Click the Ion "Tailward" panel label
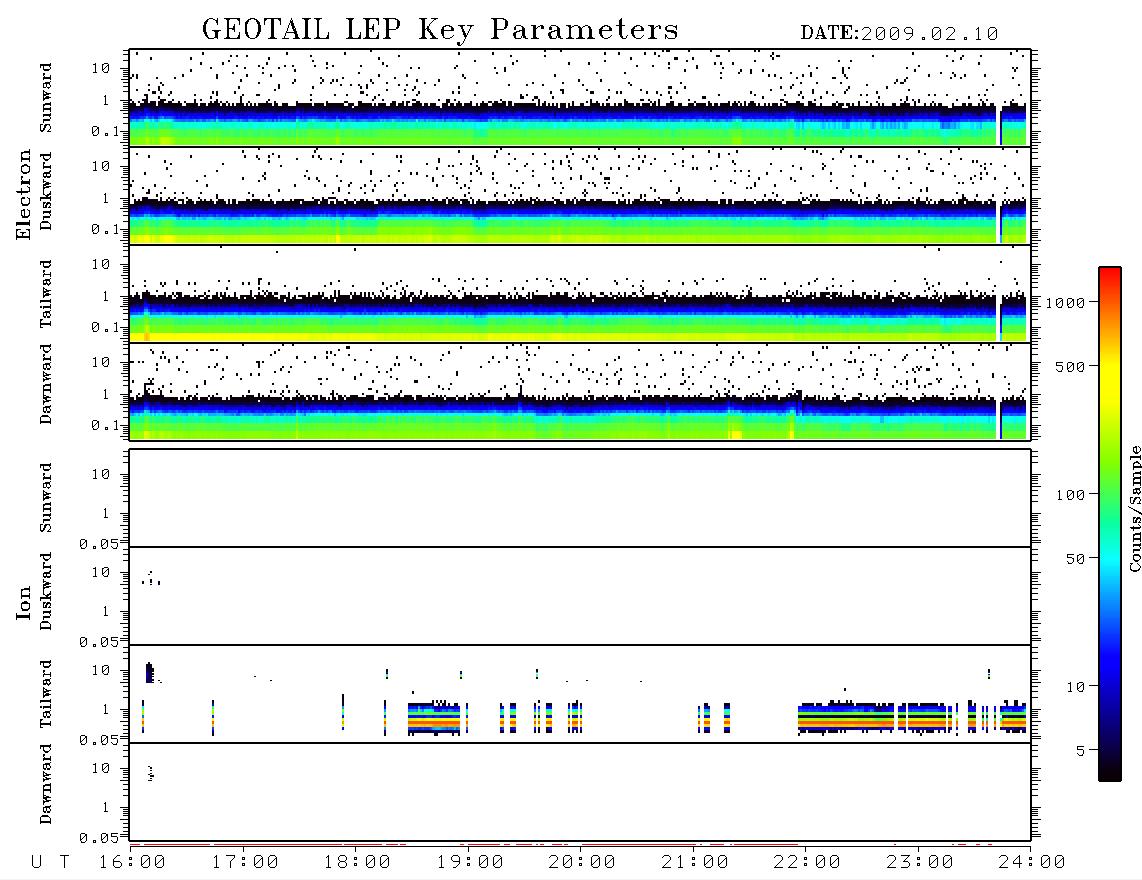The image size is (1142, 880). click(x=46, y=694)
